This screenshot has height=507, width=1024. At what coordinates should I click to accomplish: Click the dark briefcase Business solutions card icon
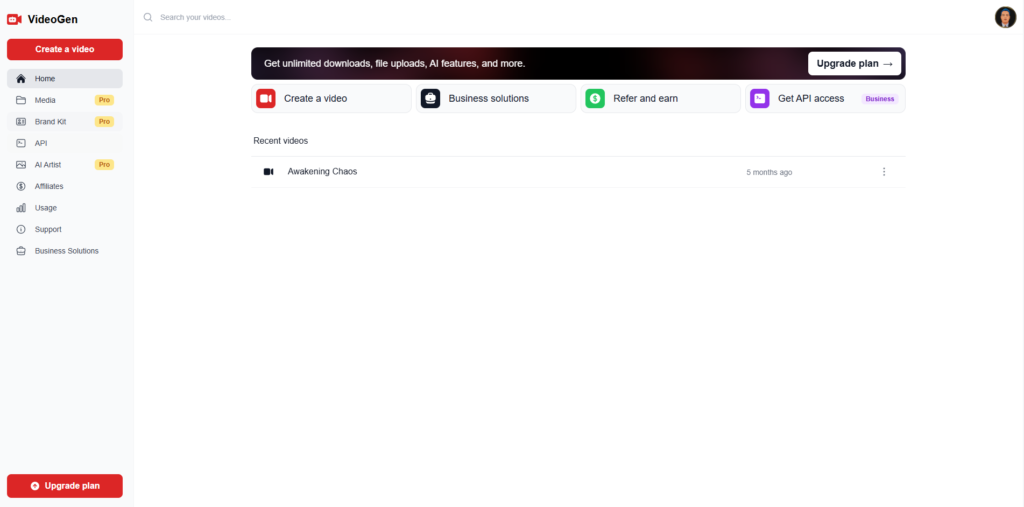[430, 99]
